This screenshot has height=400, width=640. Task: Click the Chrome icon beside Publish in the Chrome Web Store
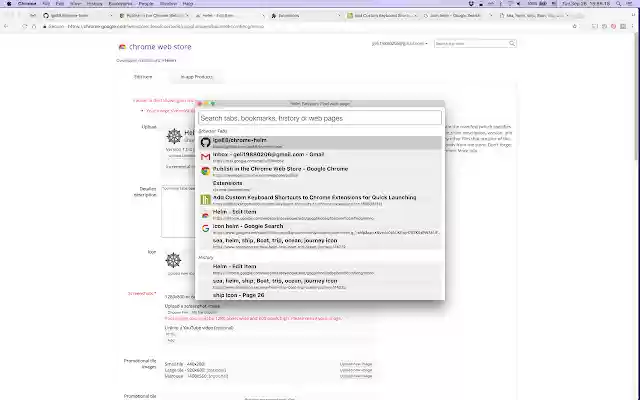[205, 171]
